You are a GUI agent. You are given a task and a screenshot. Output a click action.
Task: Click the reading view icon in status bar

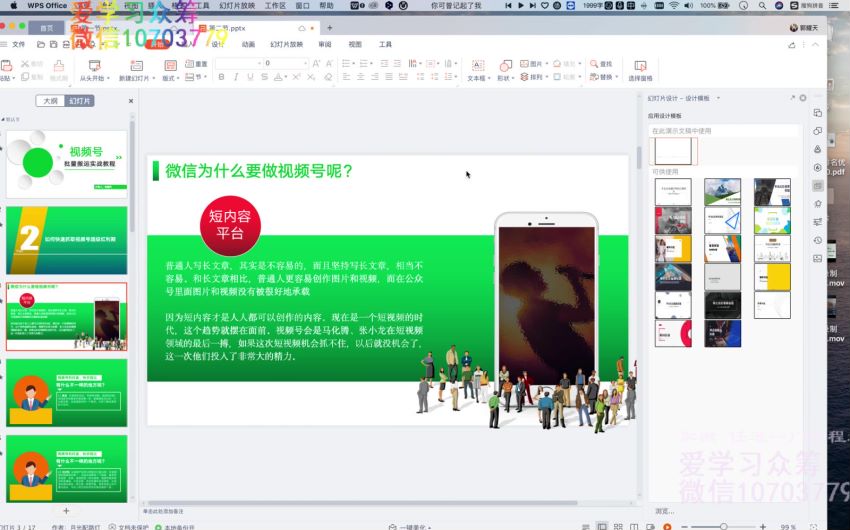click(x=634, y=526)
